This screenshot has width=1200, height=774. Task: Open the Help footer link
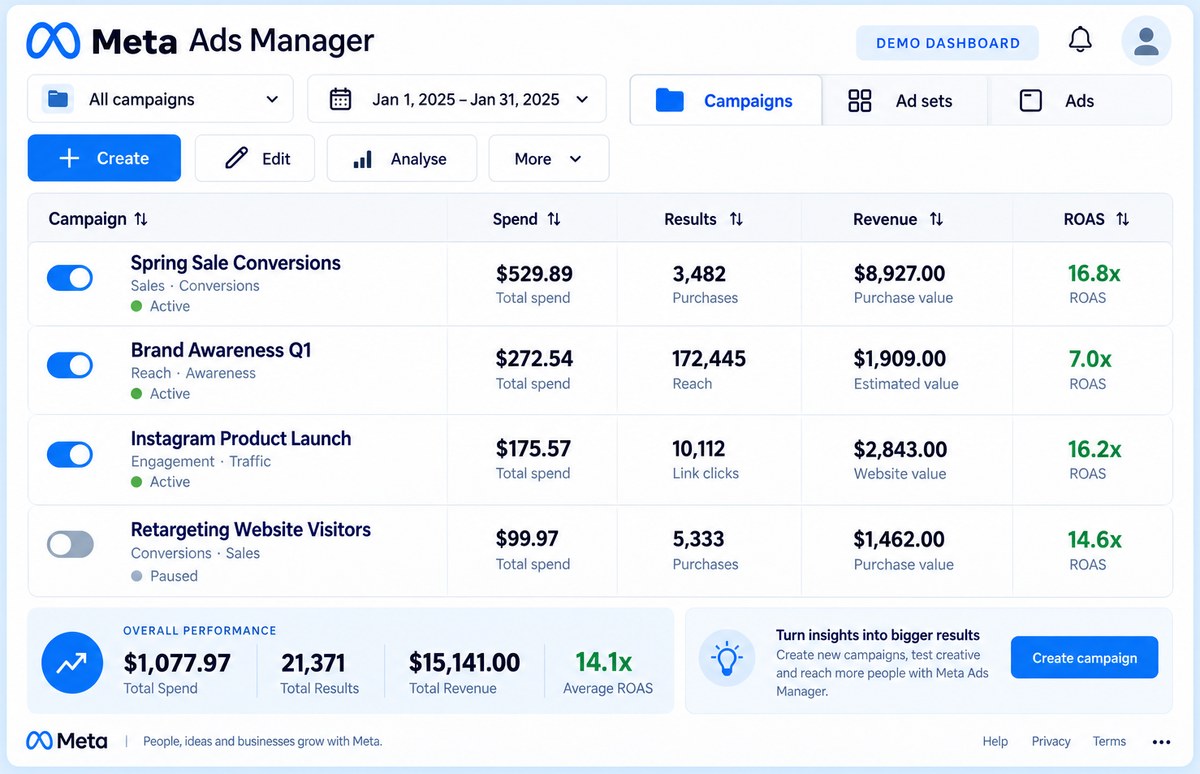(995, 742)
